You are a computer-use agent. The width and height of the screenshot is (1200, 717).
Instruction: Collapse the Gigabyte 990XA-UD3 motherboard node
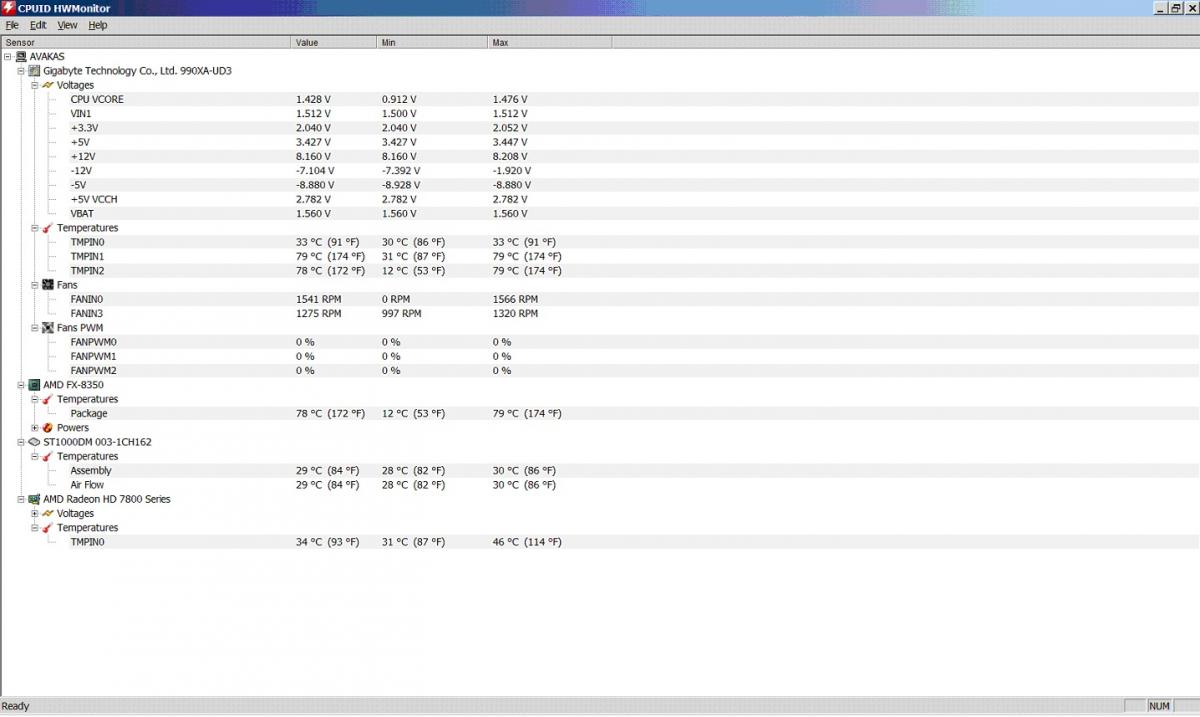click(x=21, y=71)
